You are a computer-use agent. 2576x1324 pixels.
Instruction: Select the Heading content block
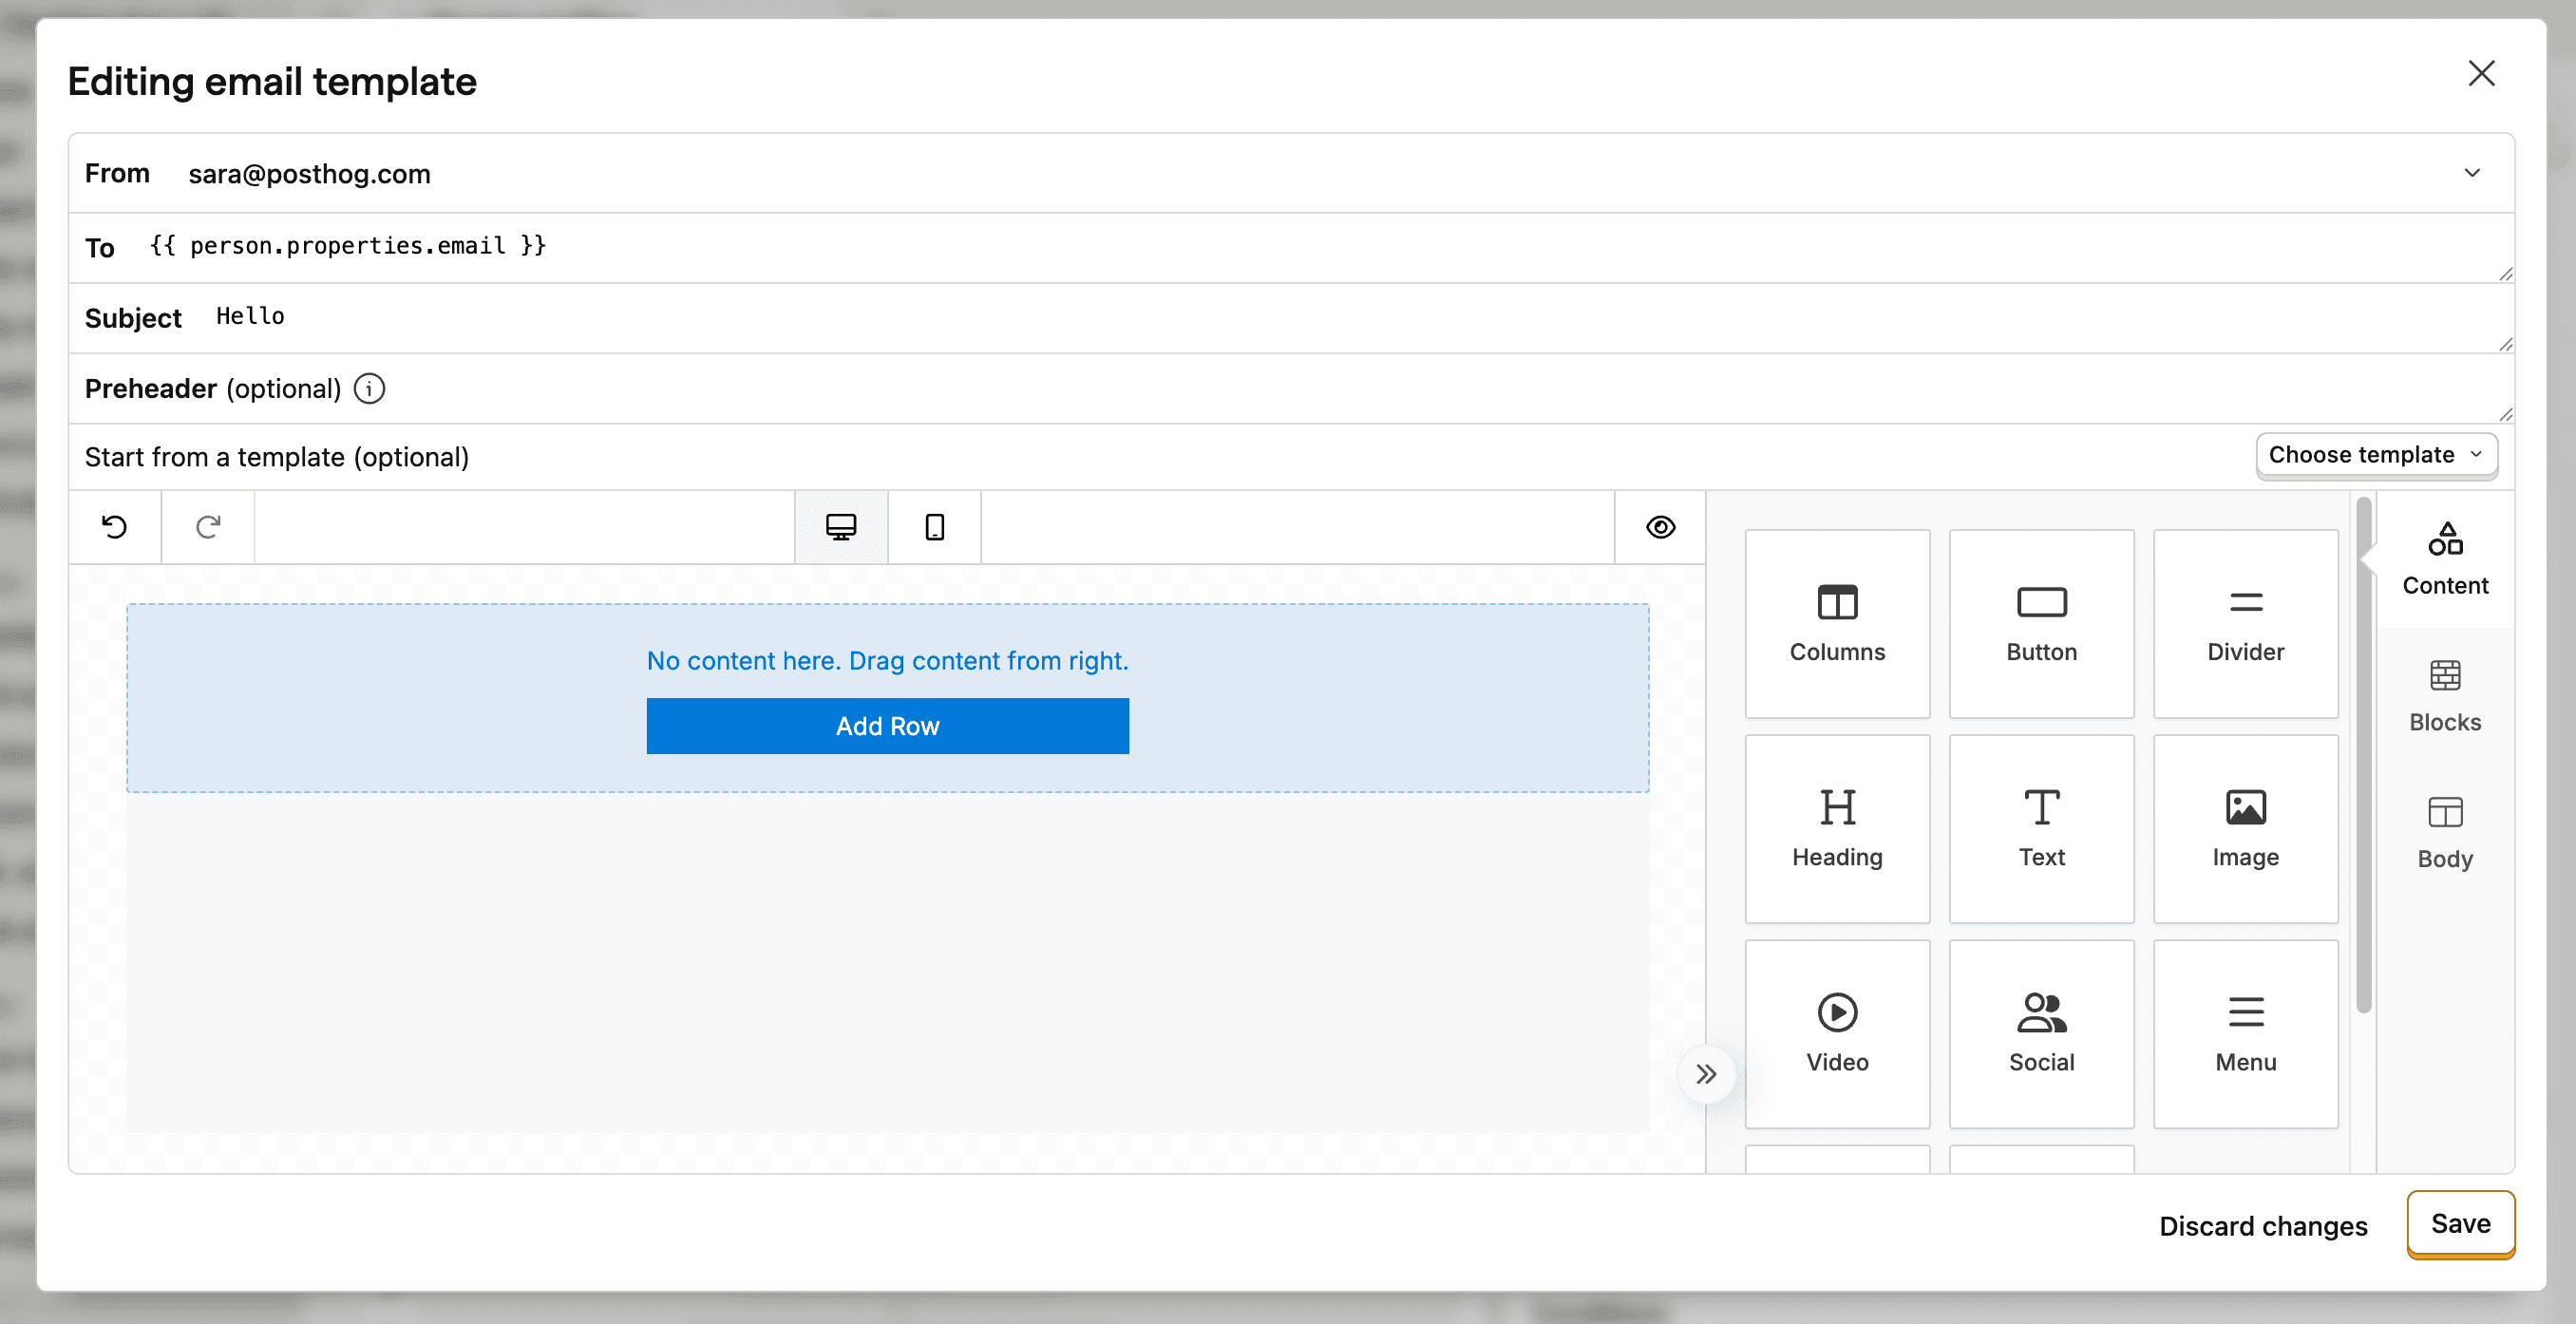tap(1837, 827)
